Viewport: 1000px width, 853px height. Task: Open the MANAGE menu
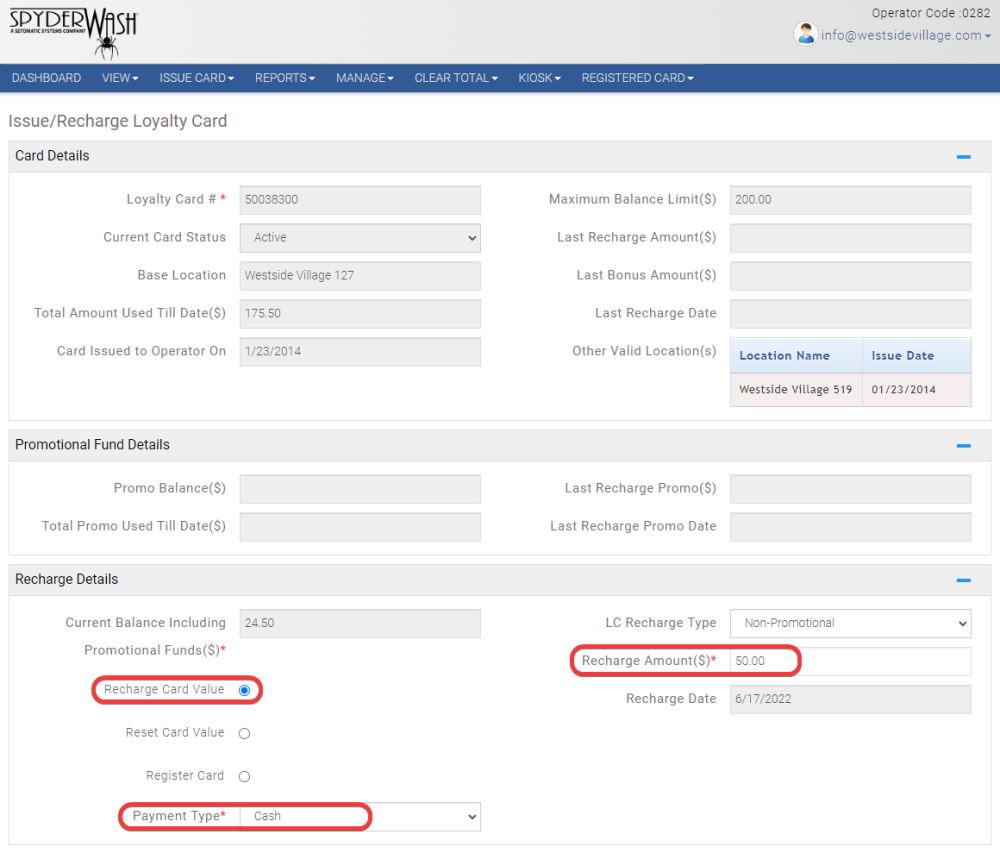(365, 78)
